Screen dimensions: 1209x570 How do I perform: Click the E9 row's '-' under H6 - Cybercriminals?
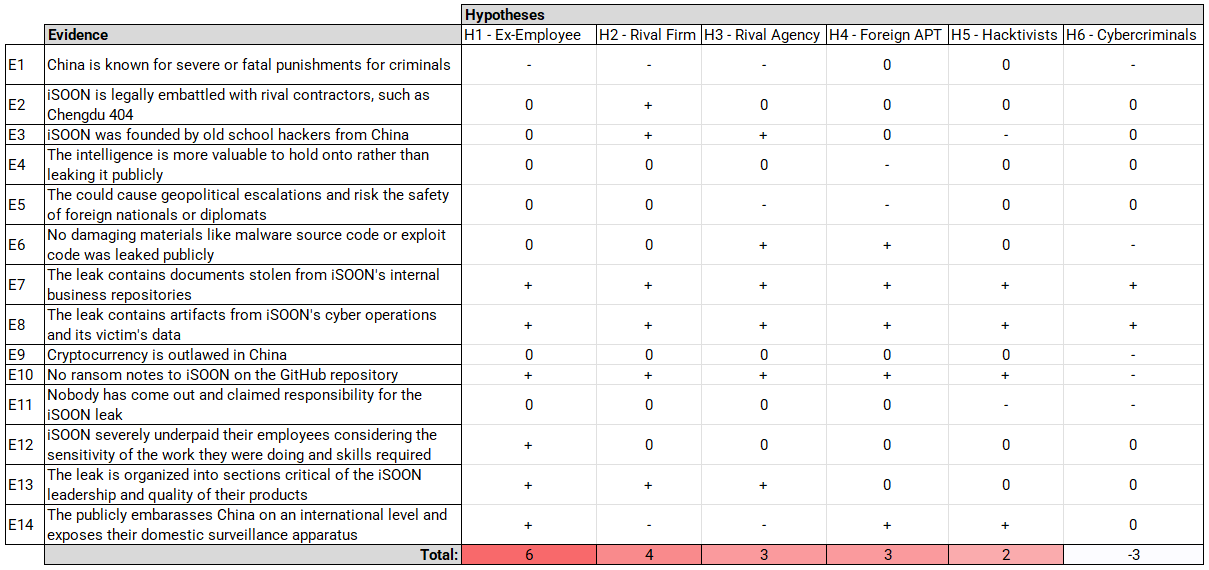point(1133,355)
